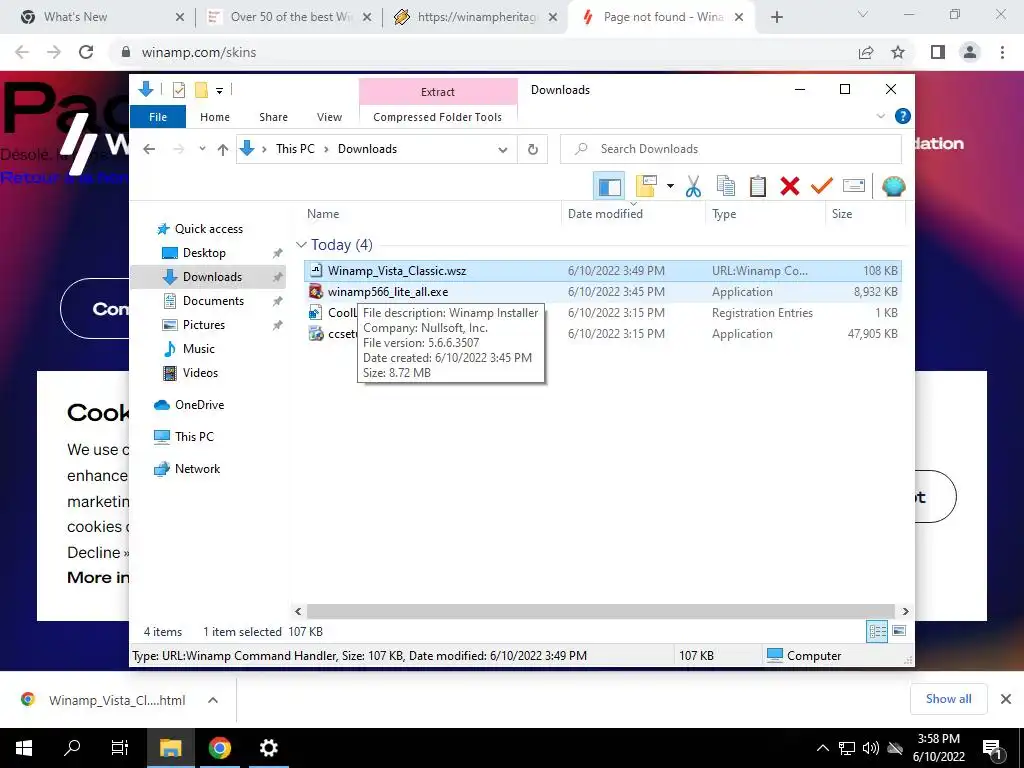Go back in Explorer navigation

pyautogui.click(x=149, y=150)
